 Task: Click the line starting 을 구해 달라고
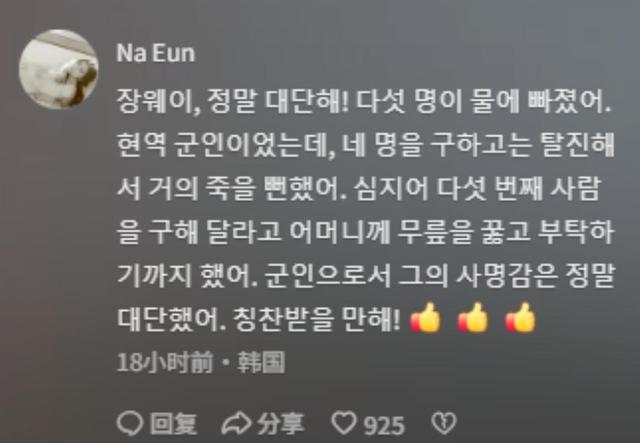coord(366,232)
